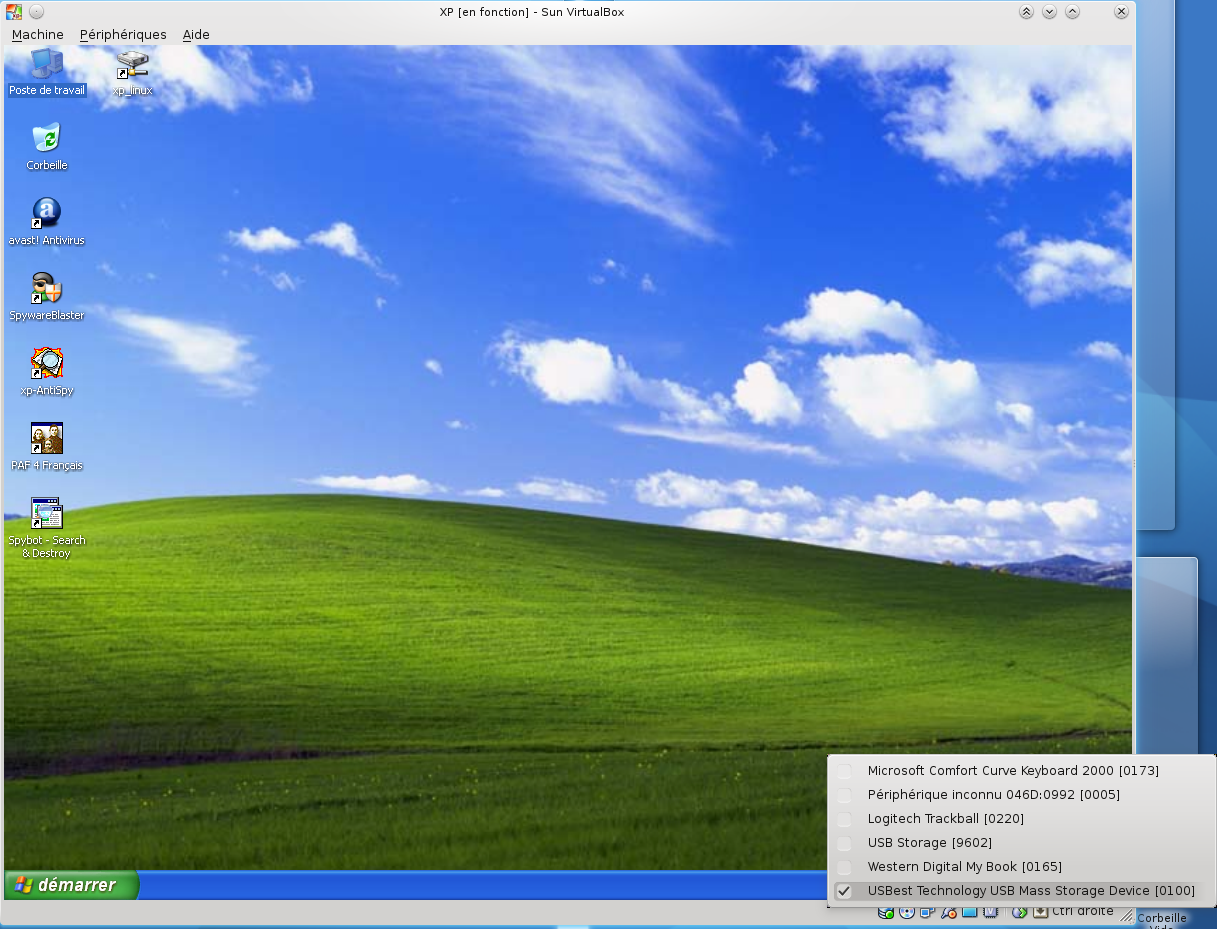The width and height of the screenshot is (1217, 929).
Task: Click the keep-above double chevron title button
Action: coord(1026,12)
